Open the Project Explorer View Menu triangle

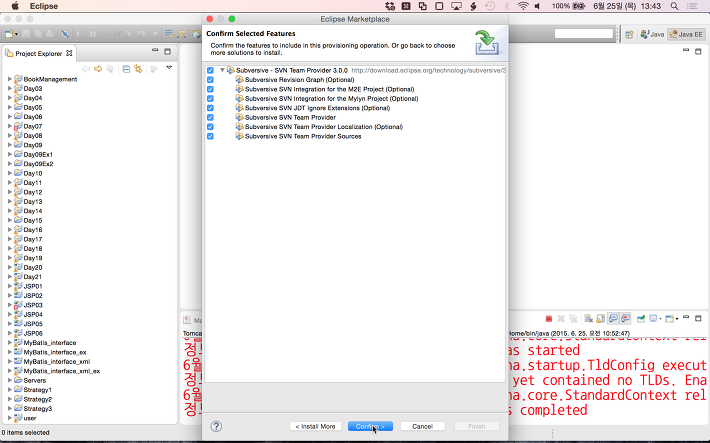tap(169, 67)
